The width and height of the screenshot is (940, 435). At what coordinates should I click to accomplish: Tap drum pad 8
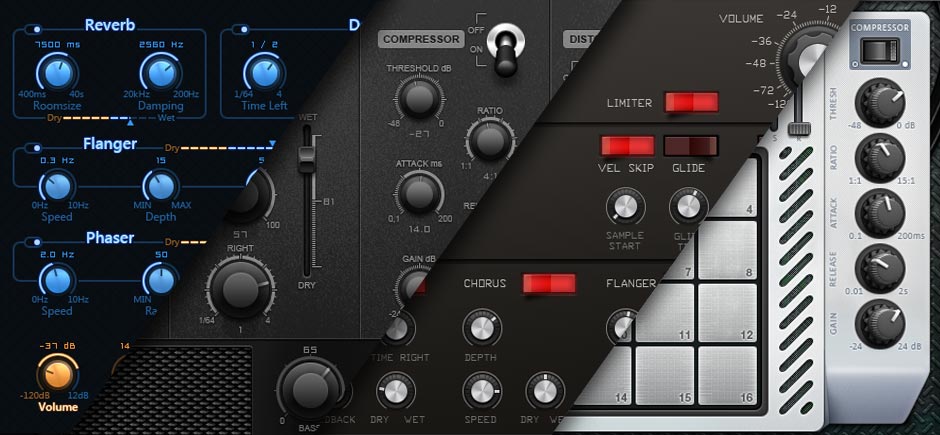(x=727, y=250)
